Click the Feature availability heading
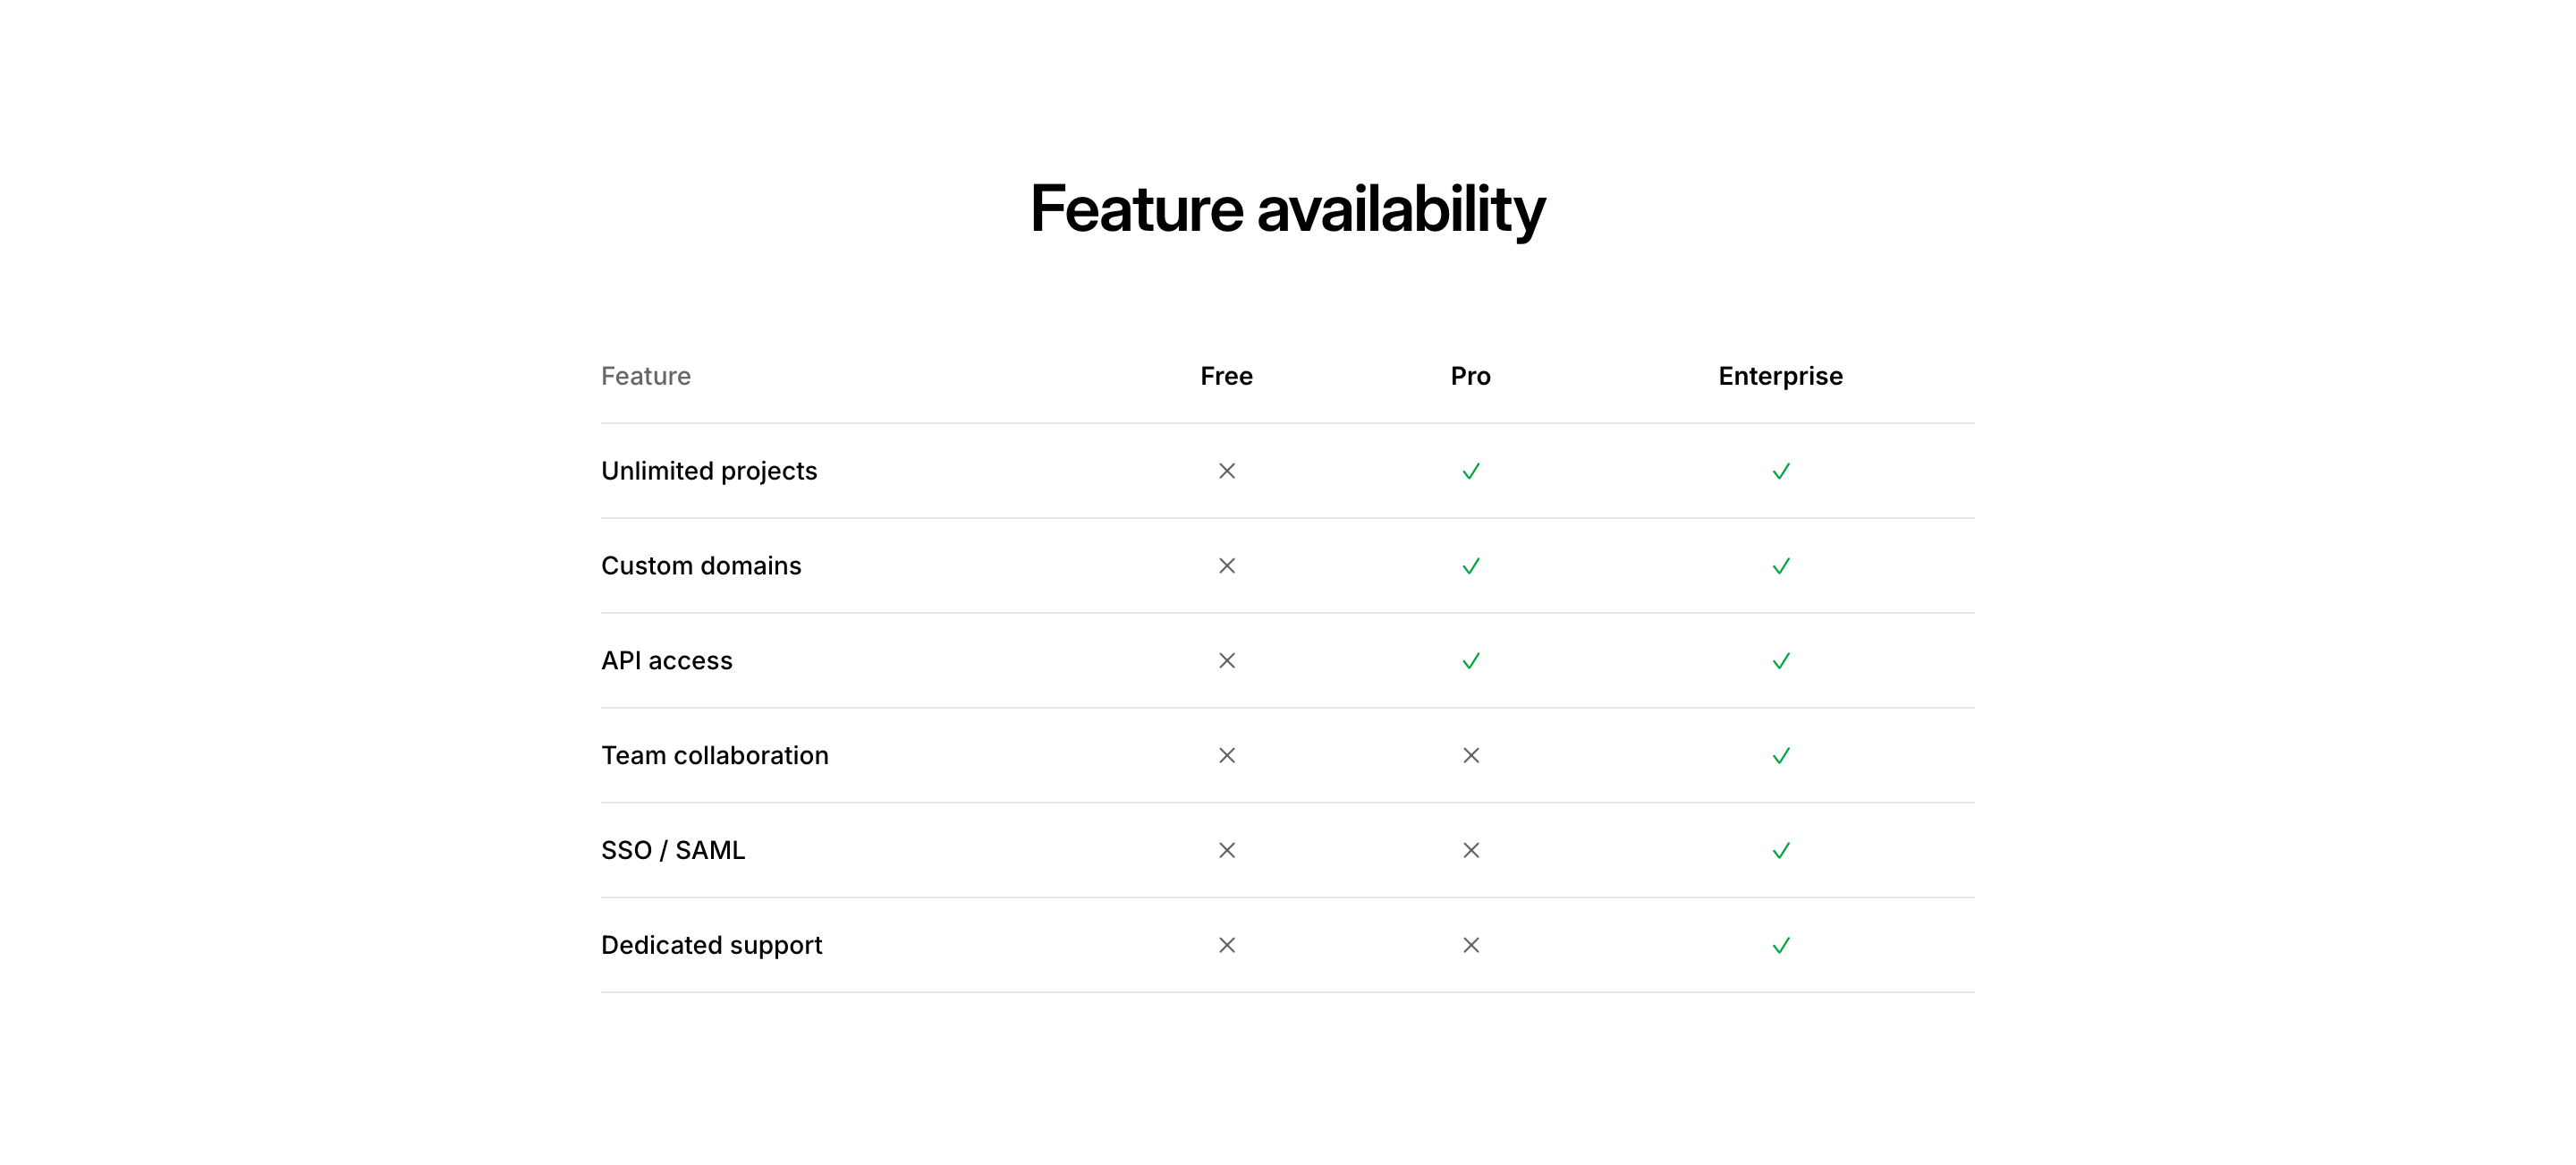The height and width of the screenshot is (1165, 2576). tap(1287, 209)
